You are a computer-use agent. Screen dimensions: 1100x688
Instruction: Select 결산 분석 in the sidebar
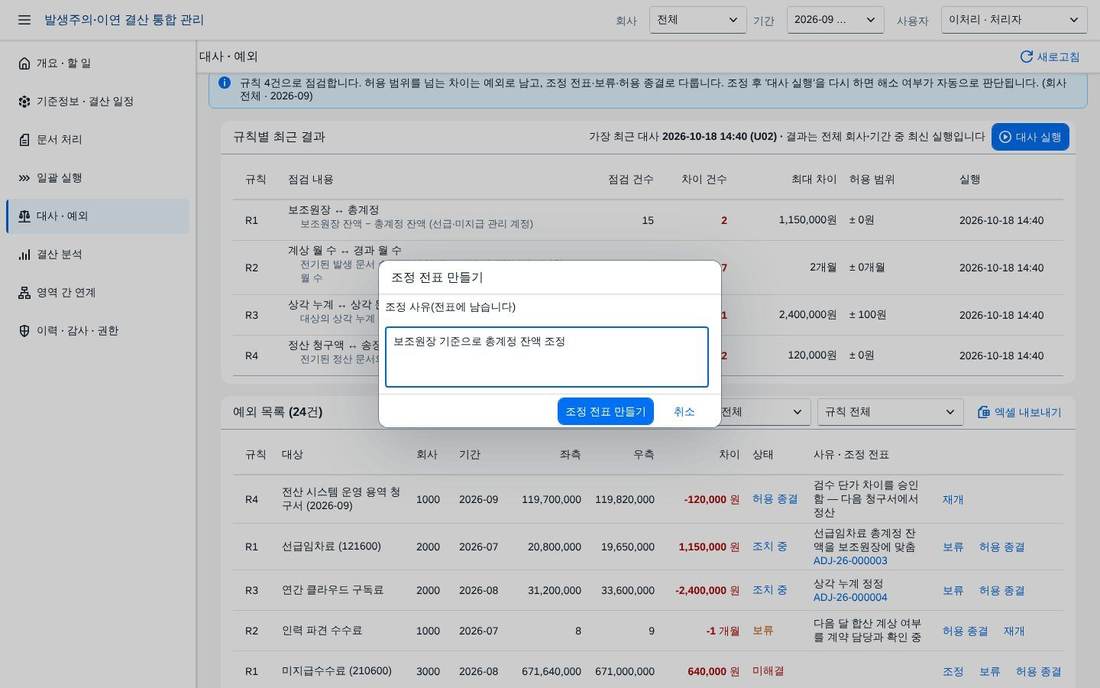[x=98, y=255]
